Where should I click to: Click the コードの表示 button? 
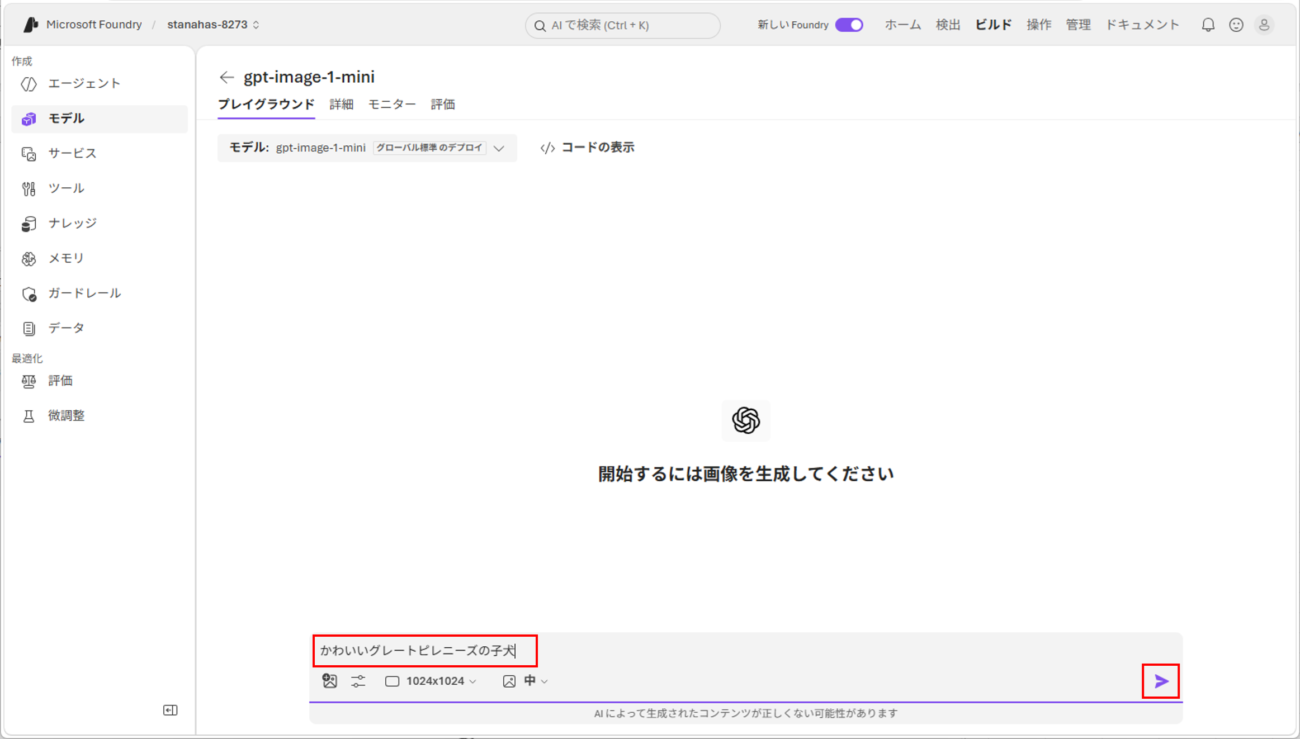click(587, 148)
